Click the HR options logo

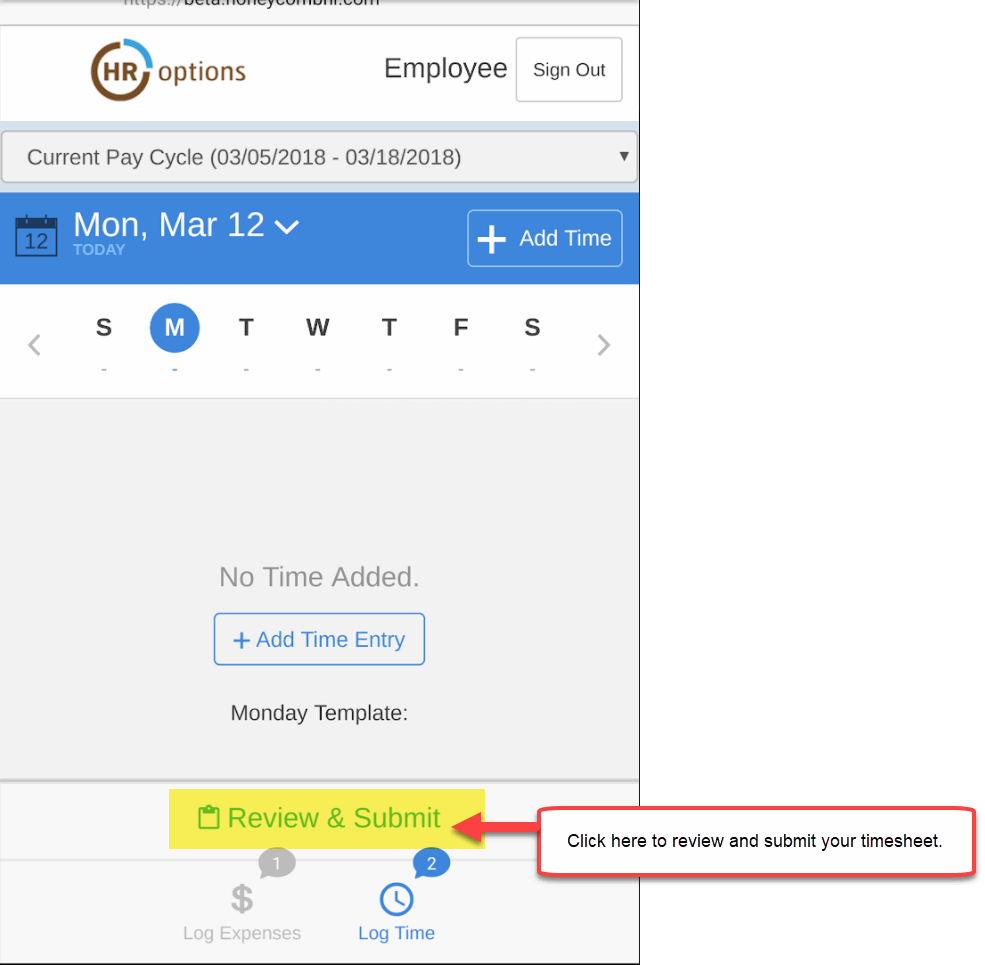click(x=168, y=71)
